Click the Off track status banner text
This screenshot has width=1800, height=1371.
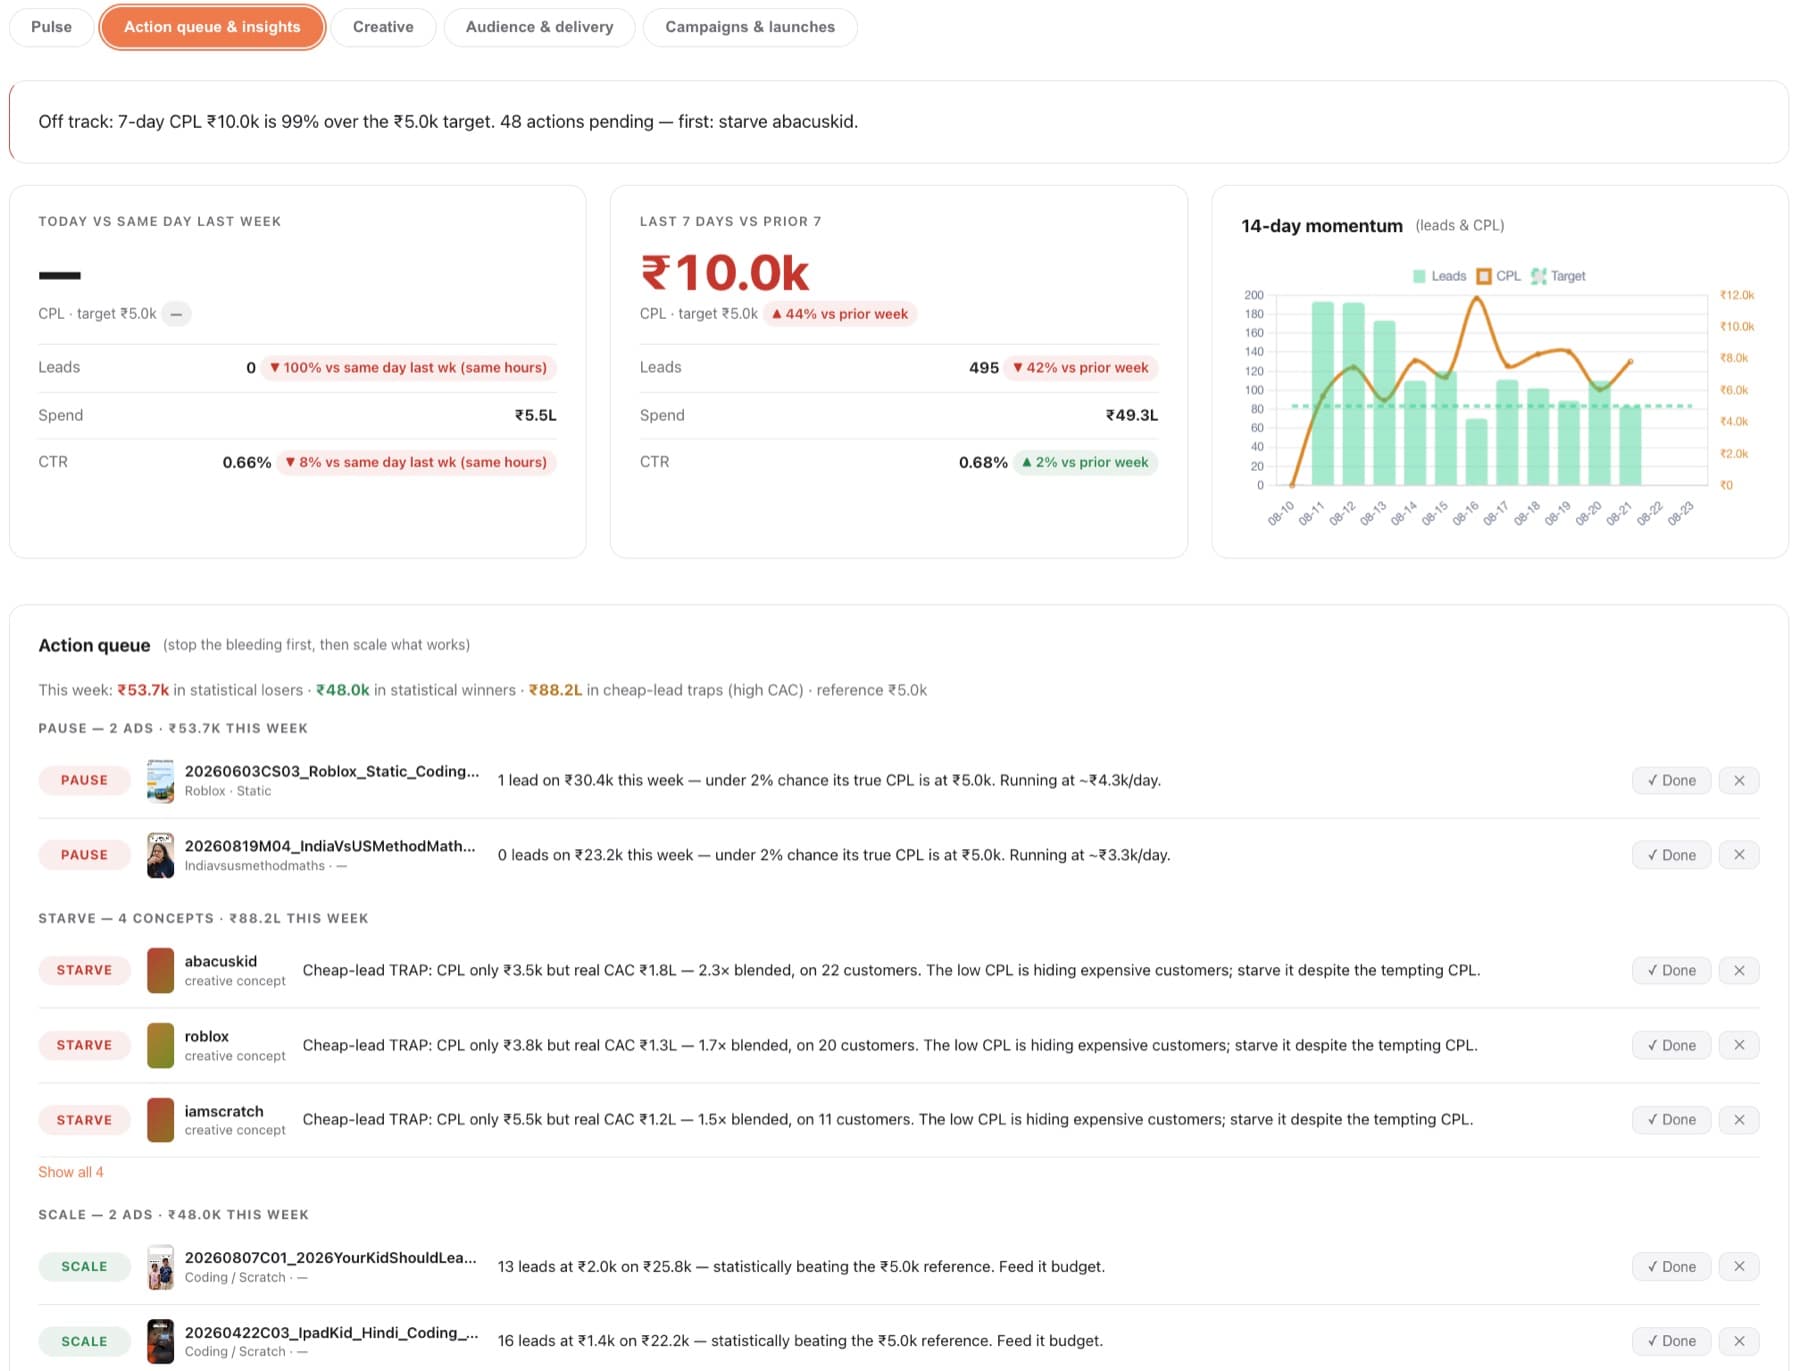click(448, 122)
